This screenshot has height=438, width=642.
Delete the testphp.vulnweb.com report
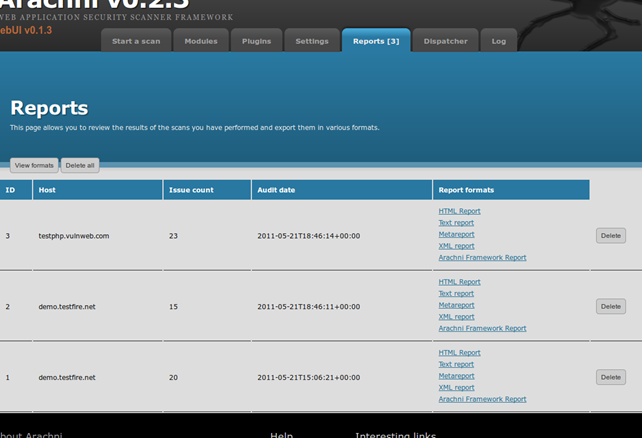[x=611, y=236]
